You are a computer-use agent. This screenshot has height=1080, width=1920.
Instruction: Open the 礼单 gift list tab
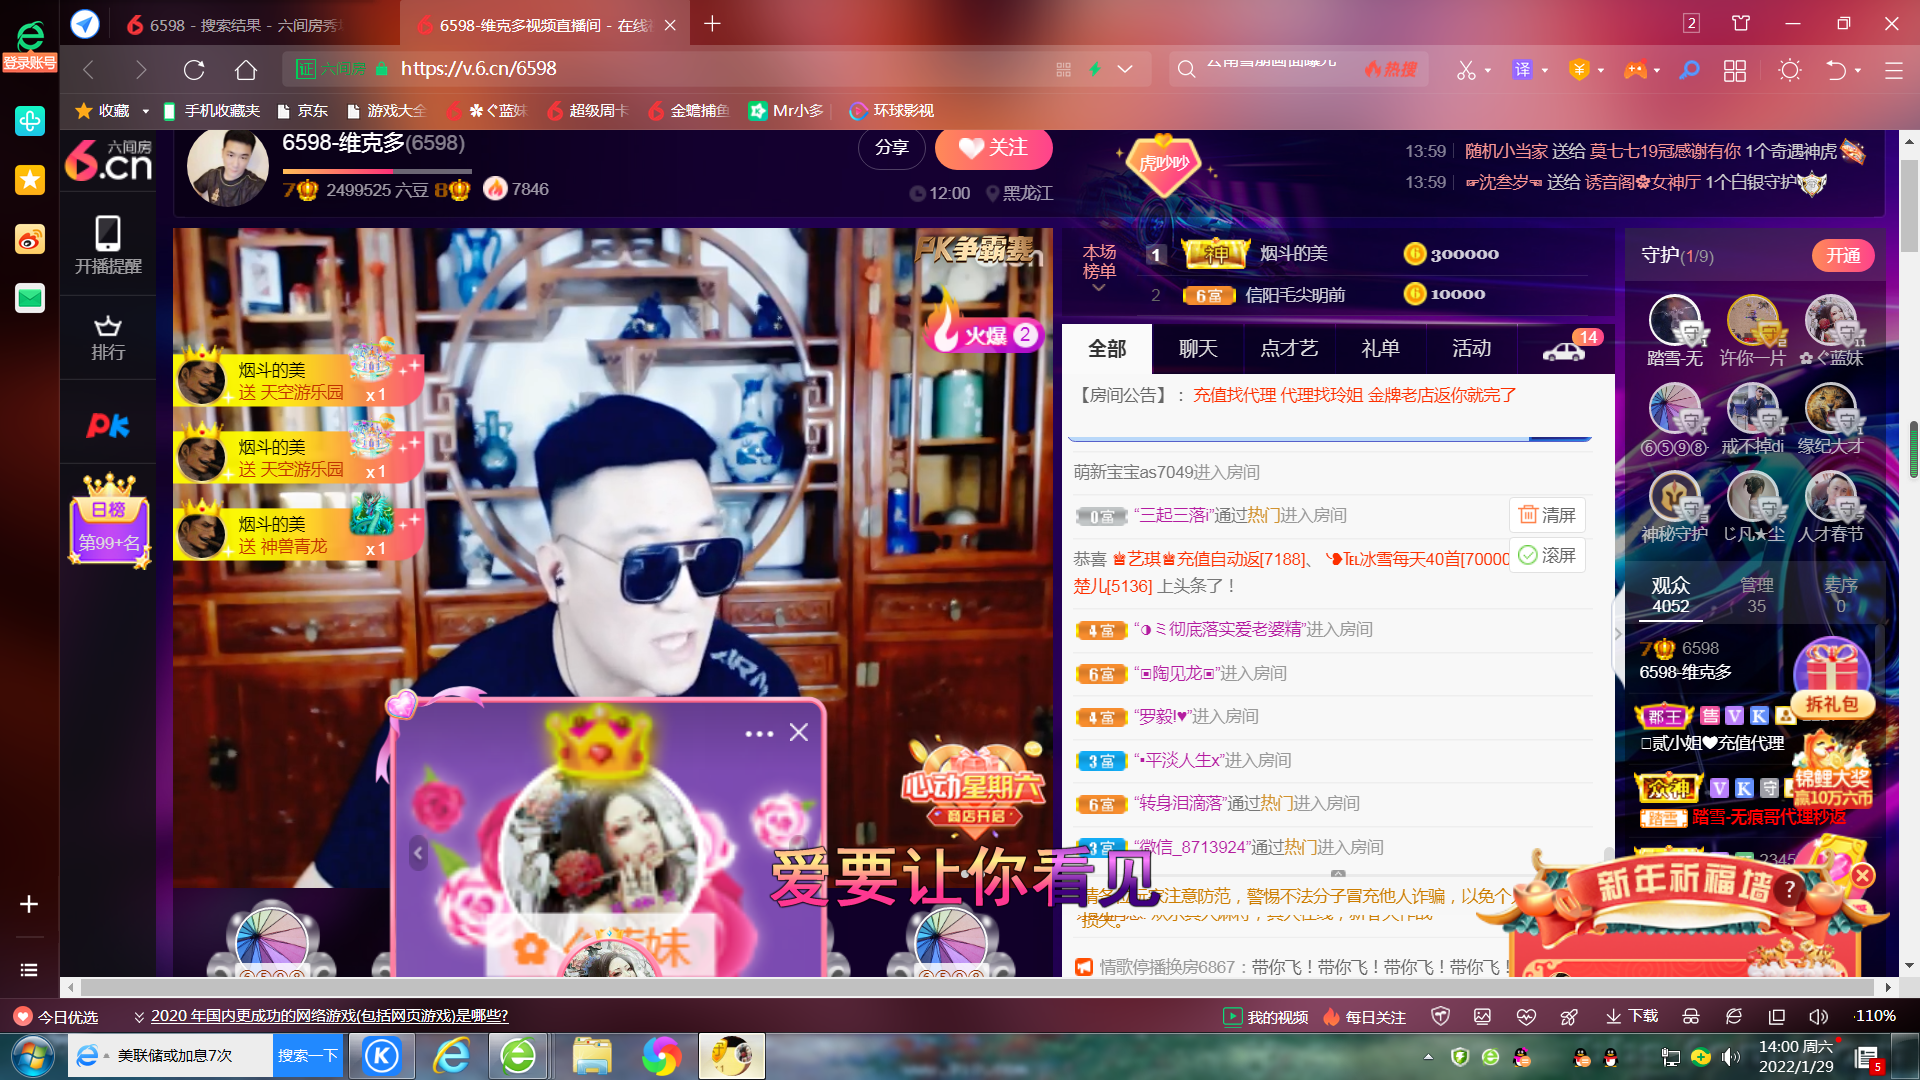pos(1380,348)
